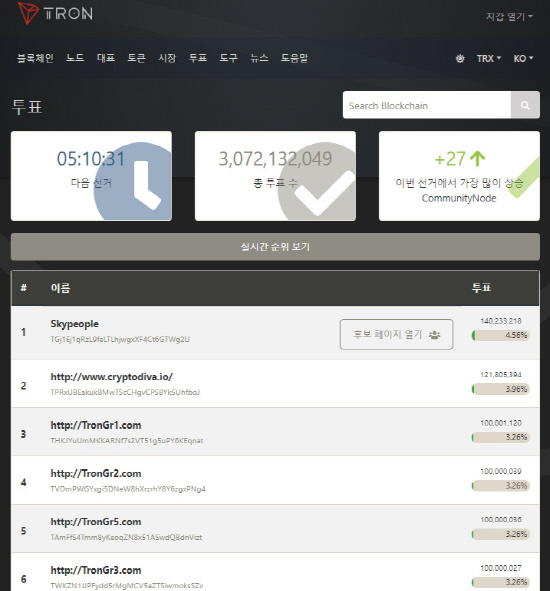Focus the Search Blockchain field
The height and width of the screenshot is (591, 550).
click(x=427, y=105)
